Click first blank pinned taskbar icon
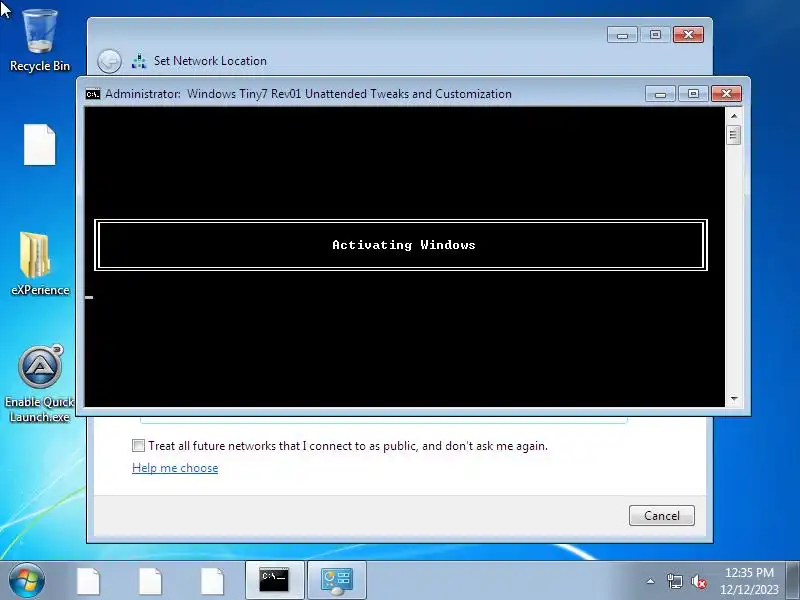Image resolution: width=800 pixels, height=600 pixels. (x=88, y=581)
